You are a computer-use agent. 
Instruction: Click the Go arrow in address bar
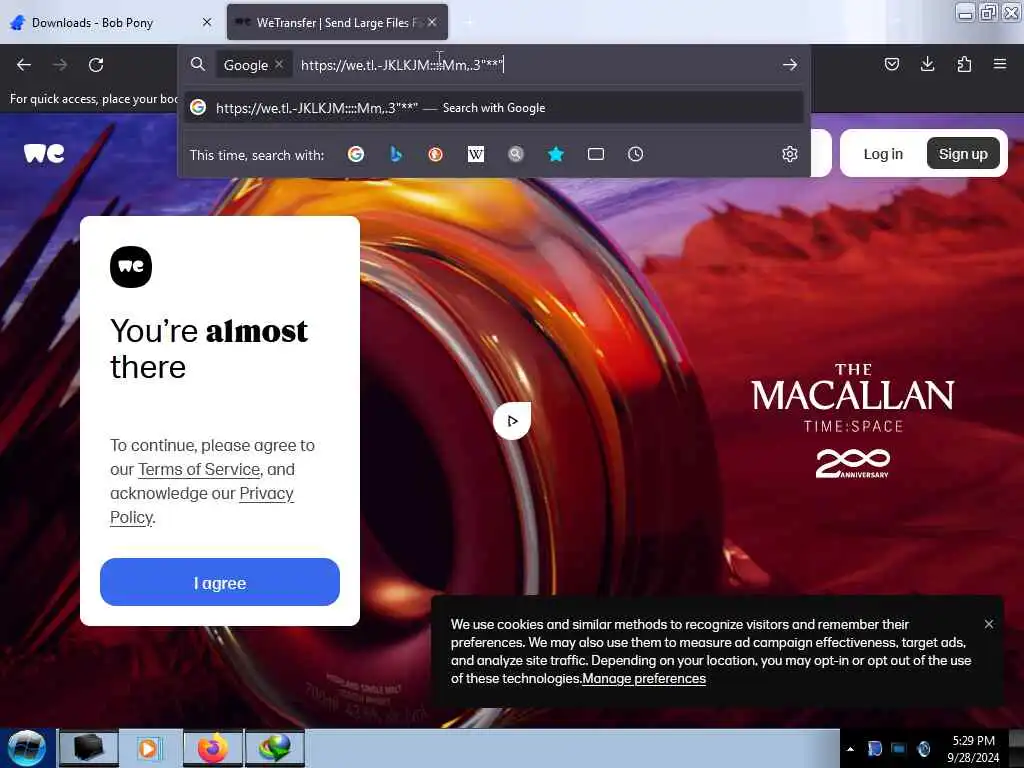point(790,65)
